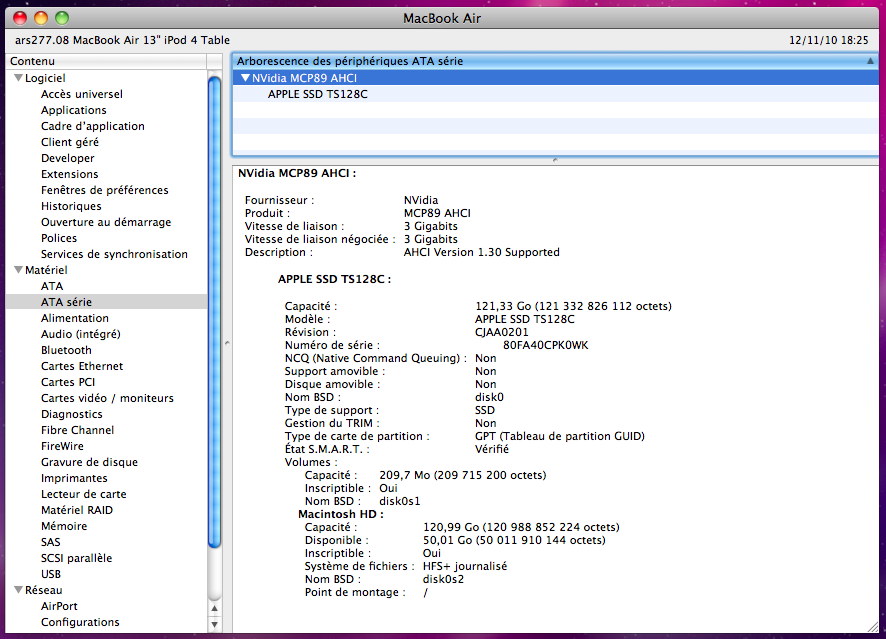Open the Client géré entry
886x639 pixels.
[x=70, y=142]
